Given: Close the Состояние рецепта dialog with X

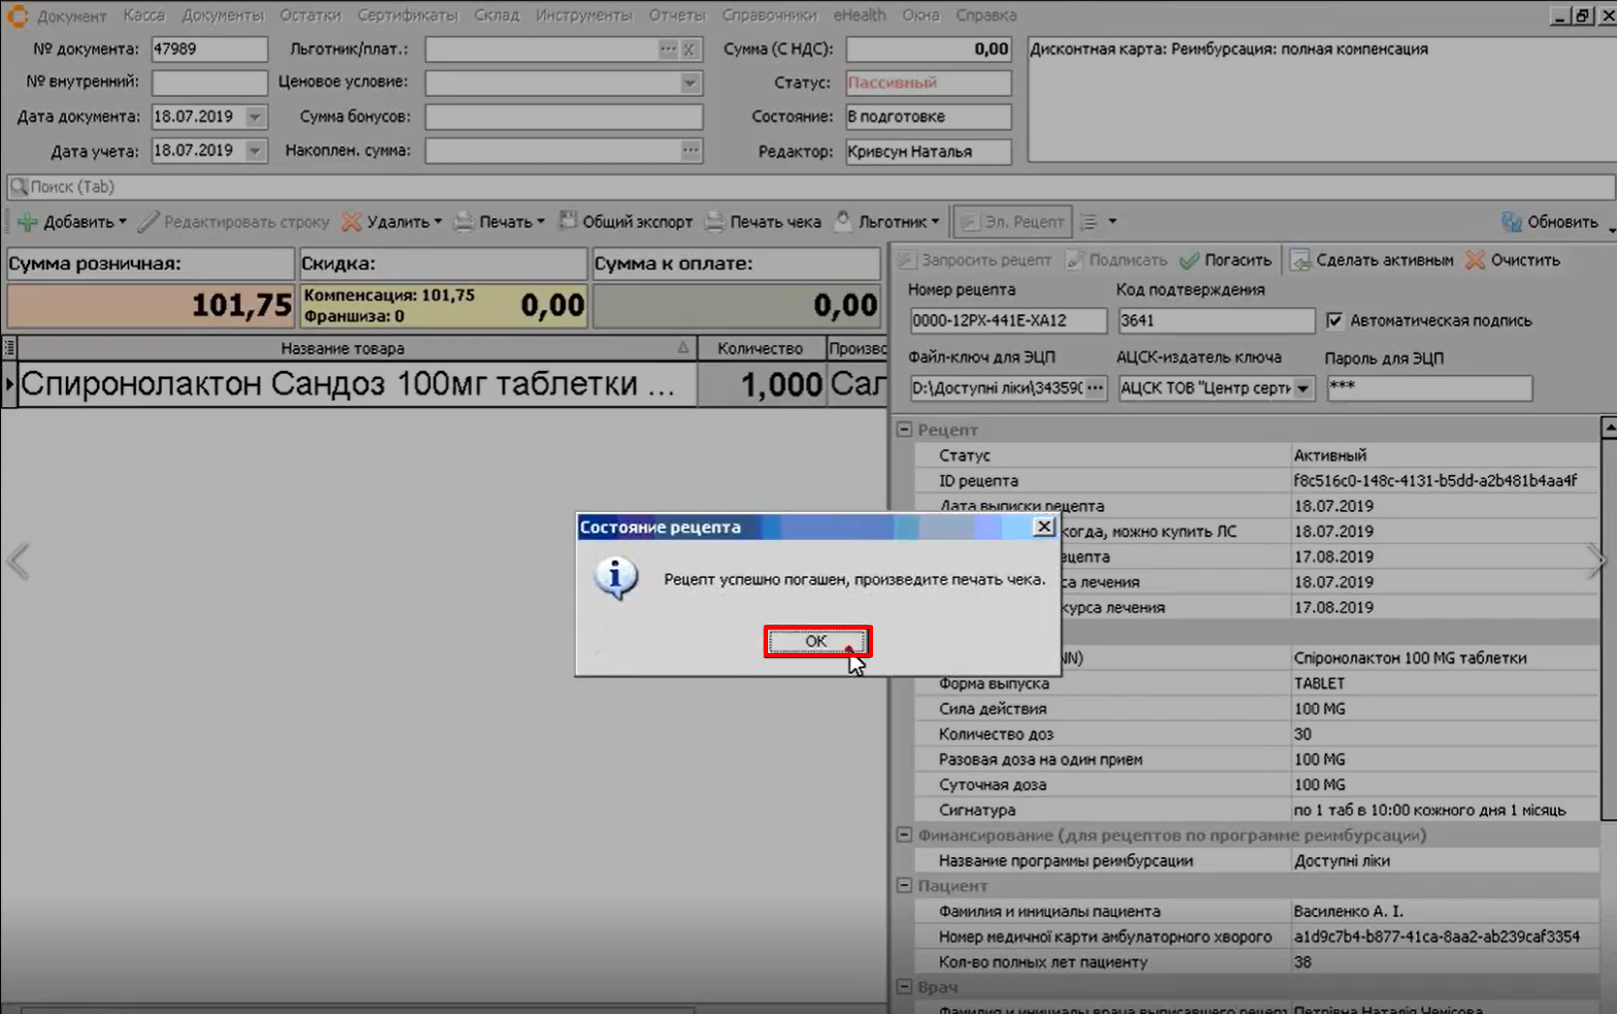Looking at the screenshot, I should pyautogui.click(x=1043, y=526).
